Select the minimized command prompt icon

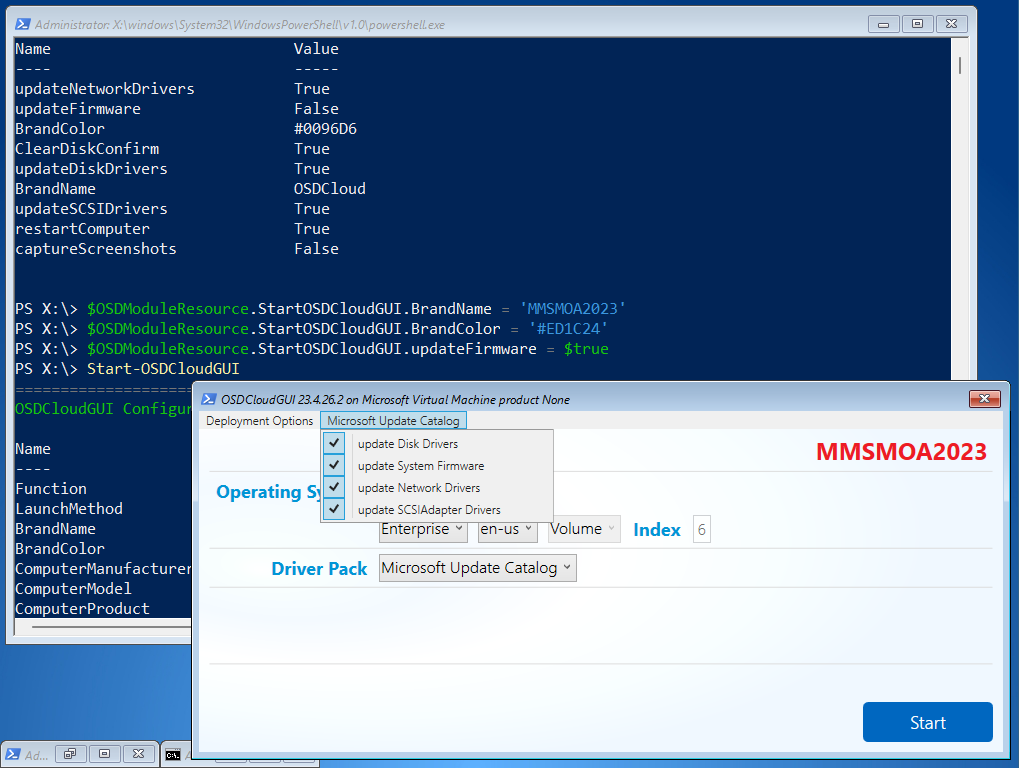coord(173,755)
